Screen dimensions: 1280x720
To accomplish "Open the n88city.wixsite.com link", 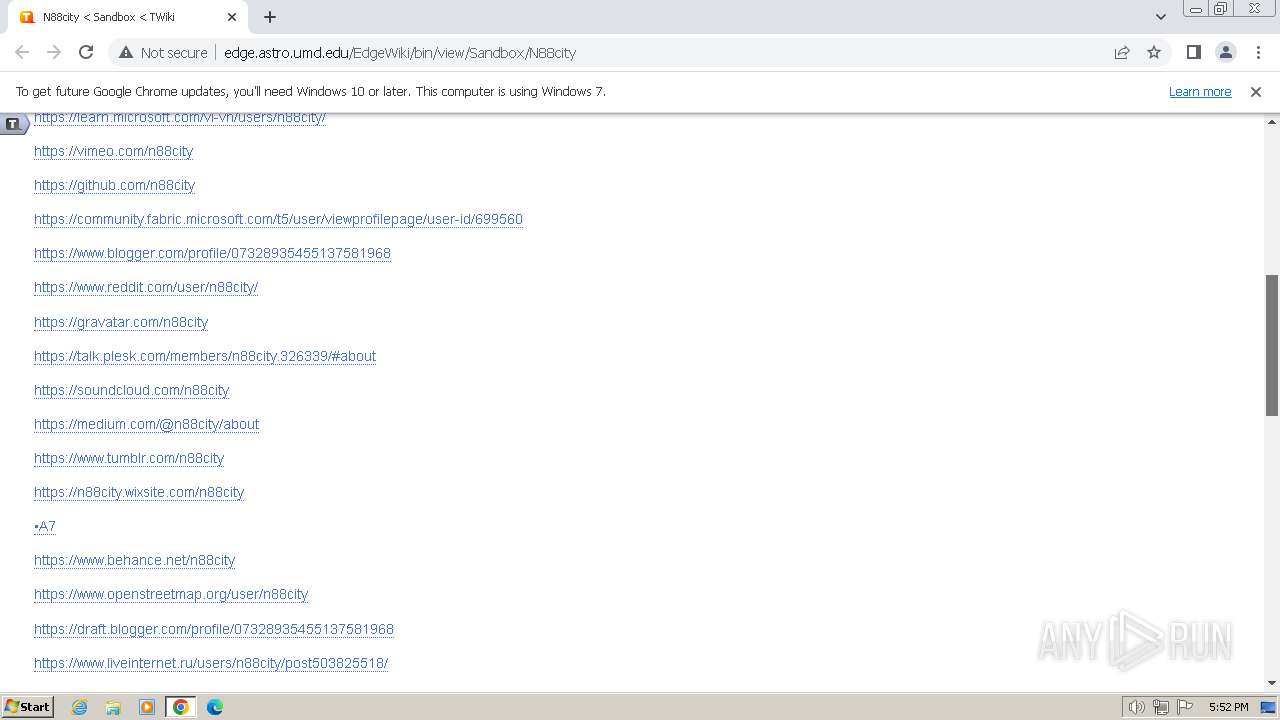I will [x=139, y=492].
